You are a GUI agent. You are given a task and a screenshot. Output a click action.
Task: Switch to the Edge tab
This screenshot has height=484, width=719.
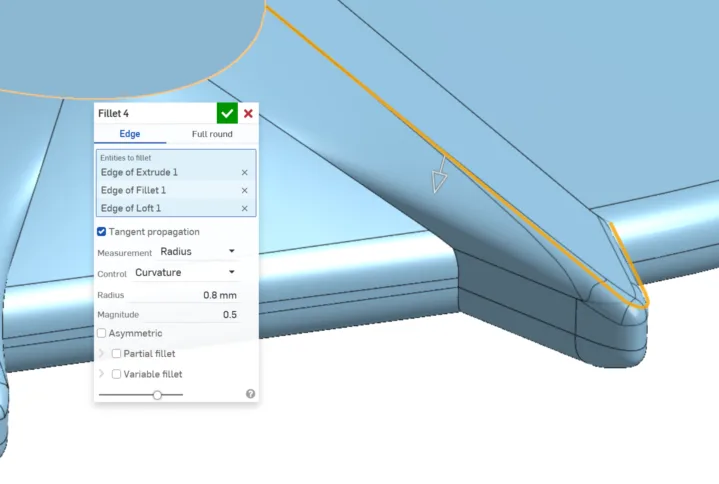coord(130,134)
